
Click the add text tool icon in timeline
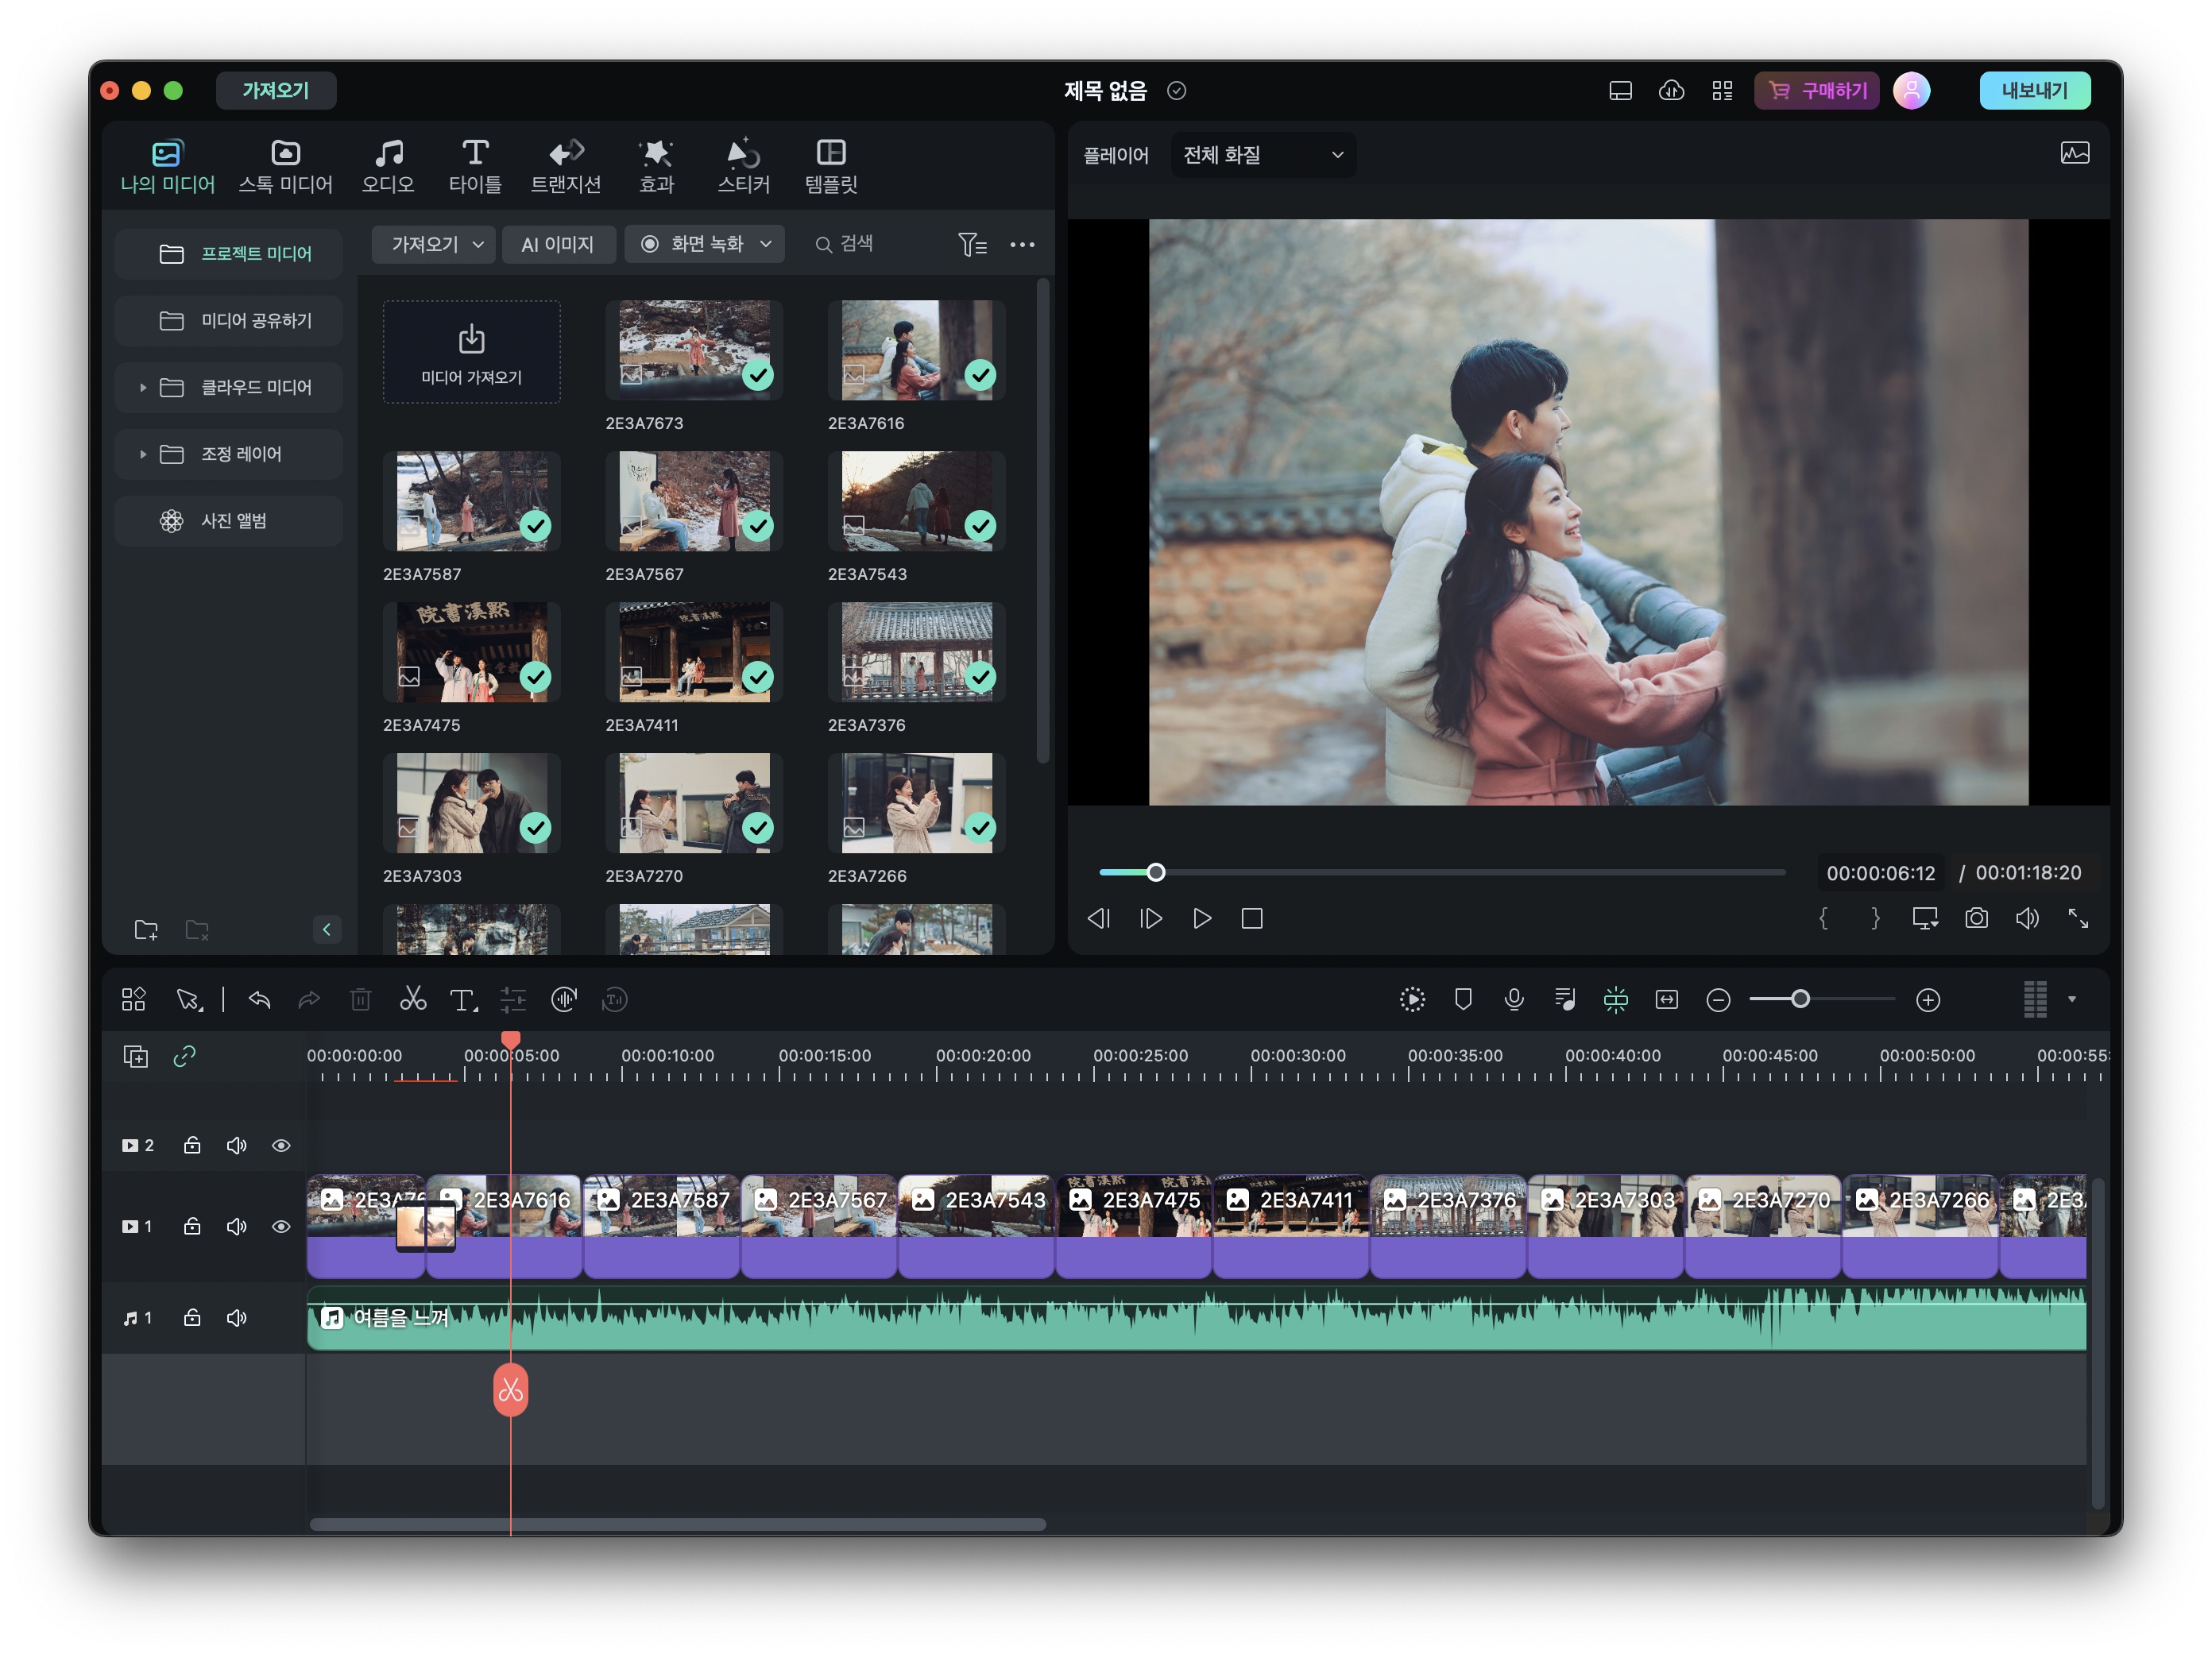click(462, 999)
